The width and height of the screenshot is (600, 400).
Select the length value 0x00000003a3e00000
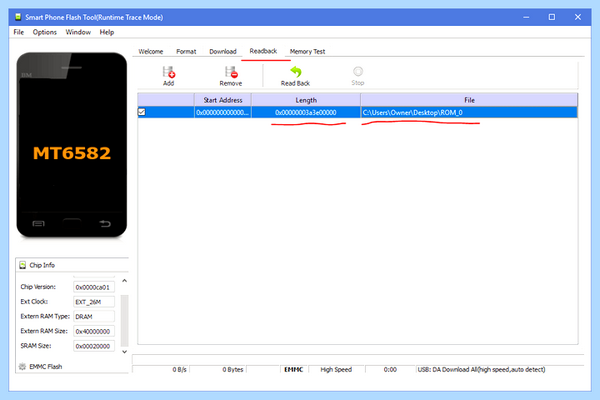click(x=306, y=112)
